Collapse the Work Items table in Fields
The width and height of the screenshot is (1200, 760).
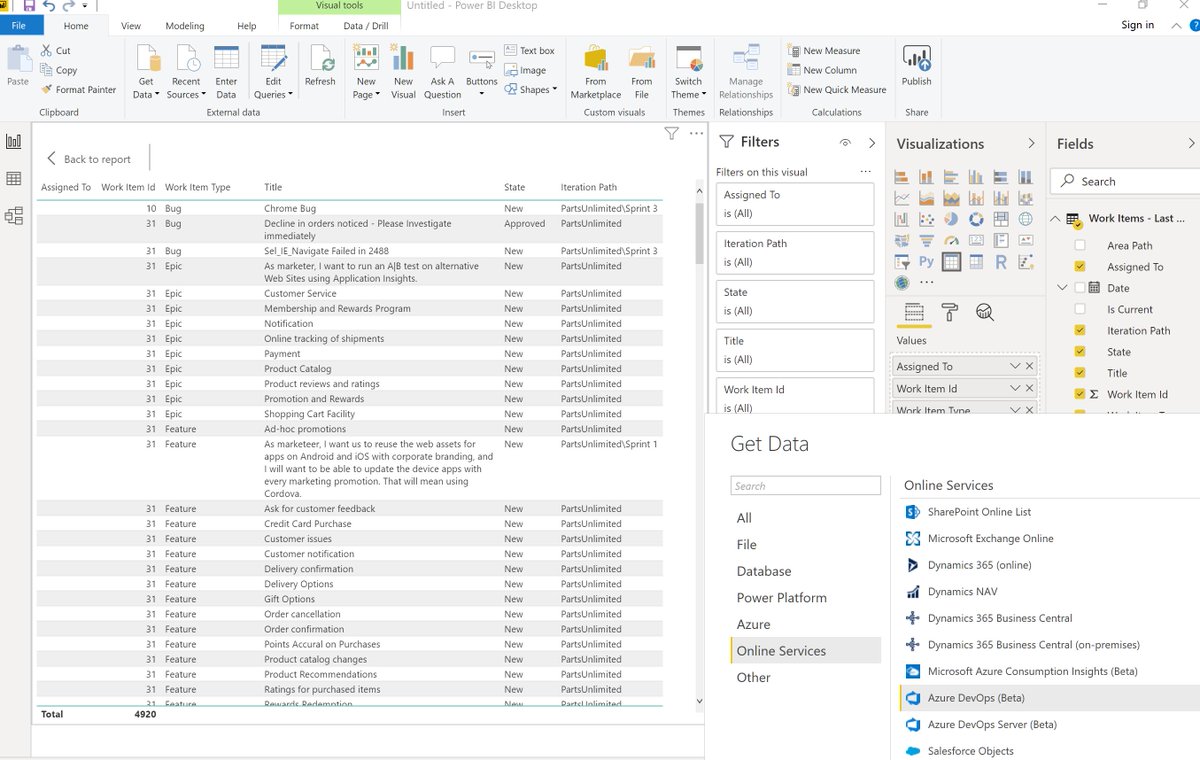[1054, 219]
